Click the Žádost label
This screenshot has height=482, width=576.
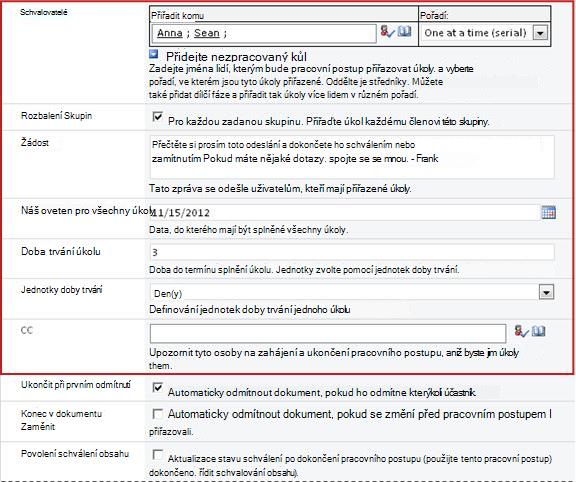coord(35,143)
